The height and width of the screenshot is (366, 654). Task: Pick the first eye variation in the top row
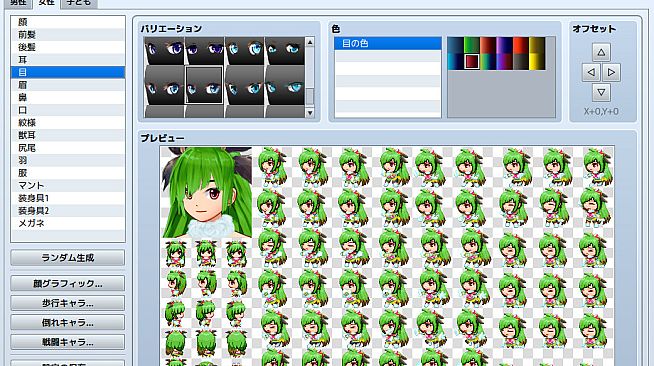click(x=164, y=50)
